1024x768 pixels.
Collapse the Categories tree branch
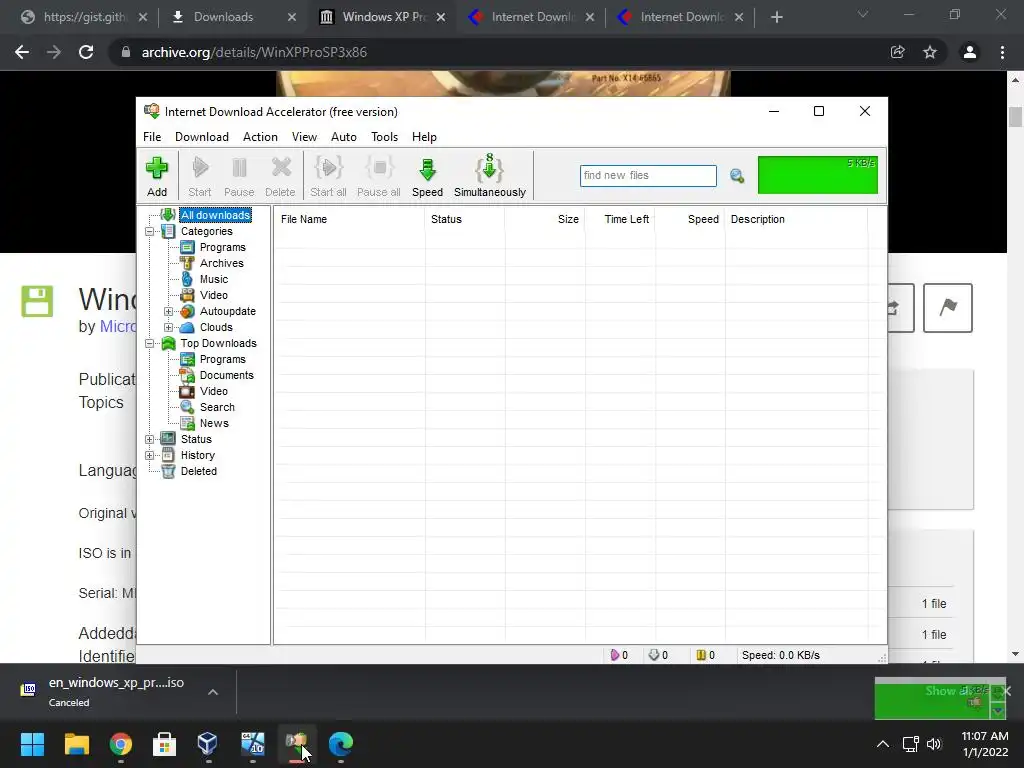150,231
